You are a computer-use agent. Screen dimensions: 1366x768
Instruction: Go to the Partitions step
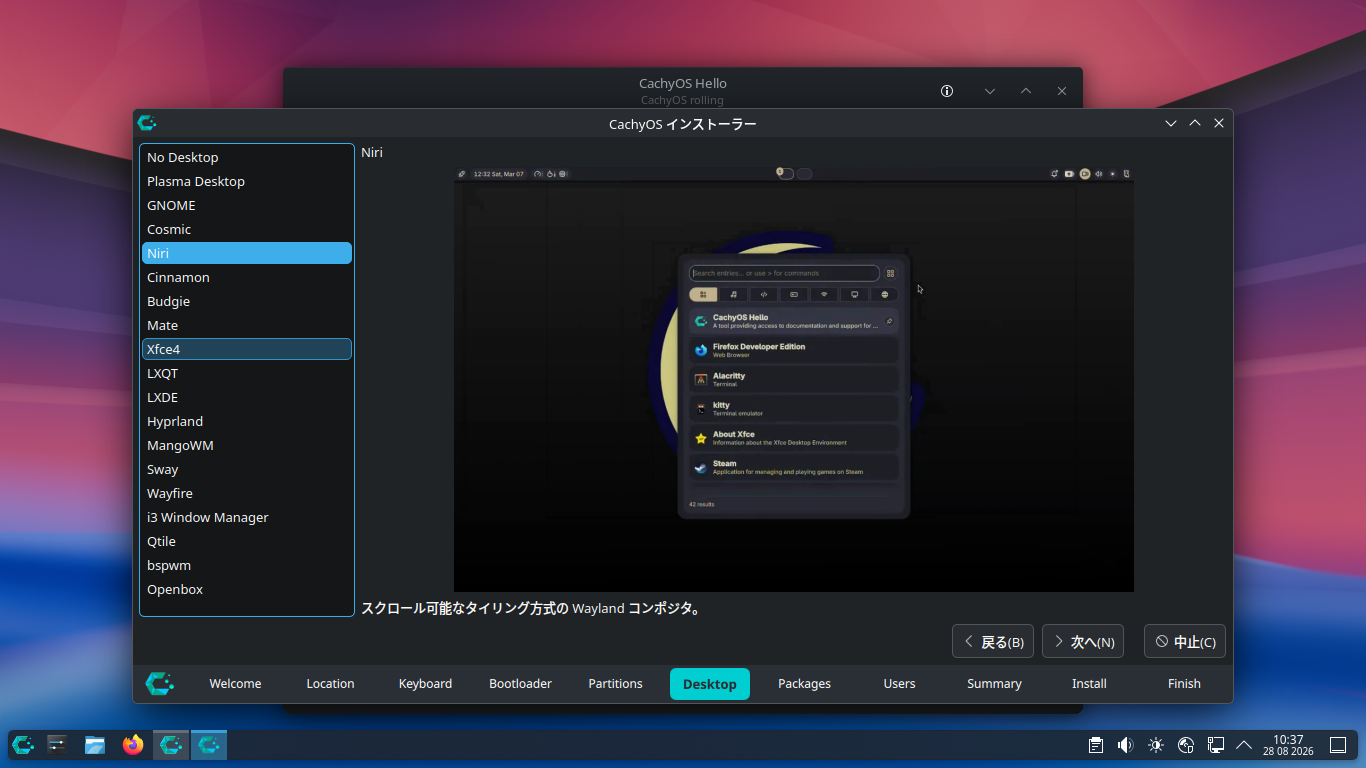coord(615,684)
